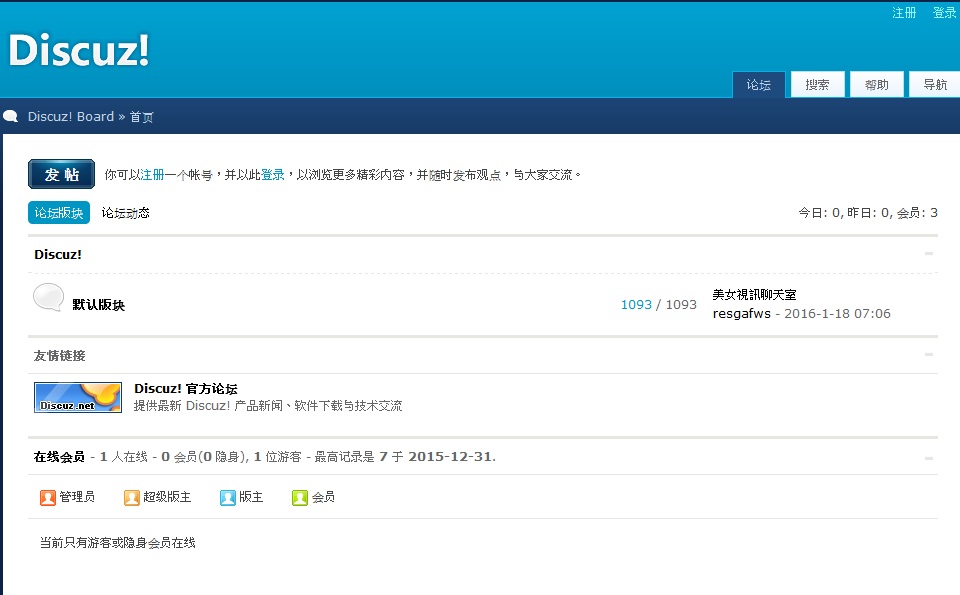Open the 美女視訊聊天室 latest post

(754, 294)
